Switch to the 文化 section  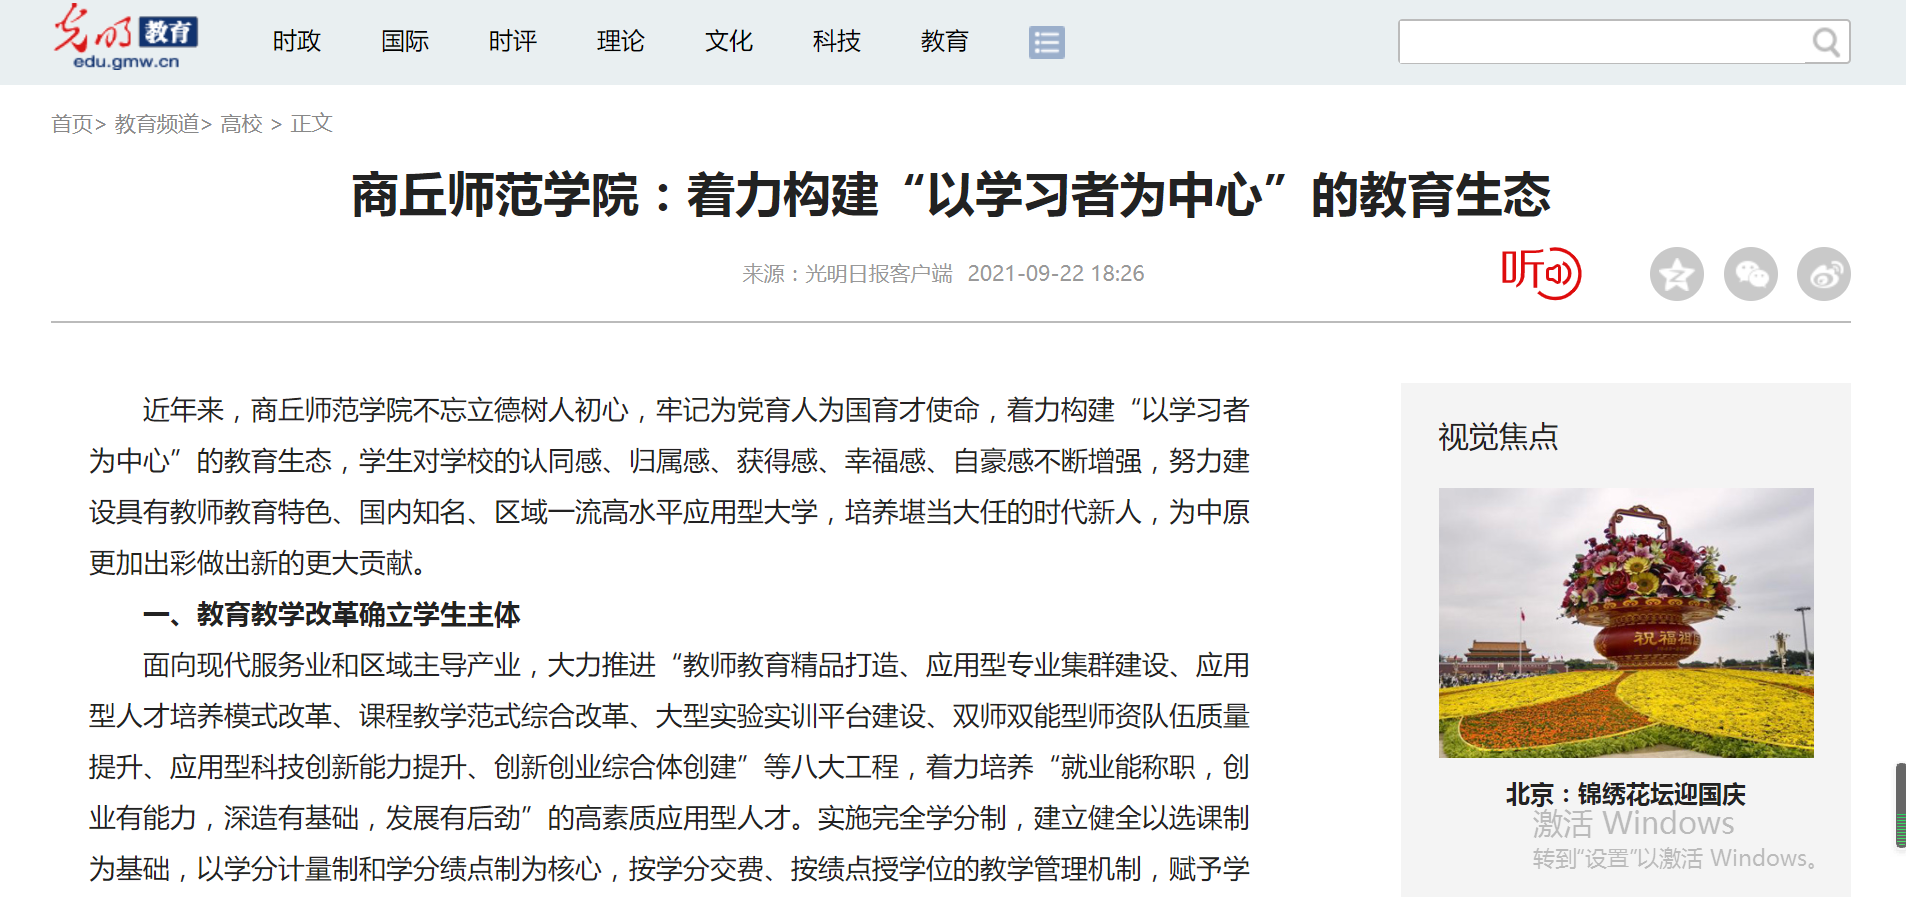pyautogui.click(x=729, y=41)
